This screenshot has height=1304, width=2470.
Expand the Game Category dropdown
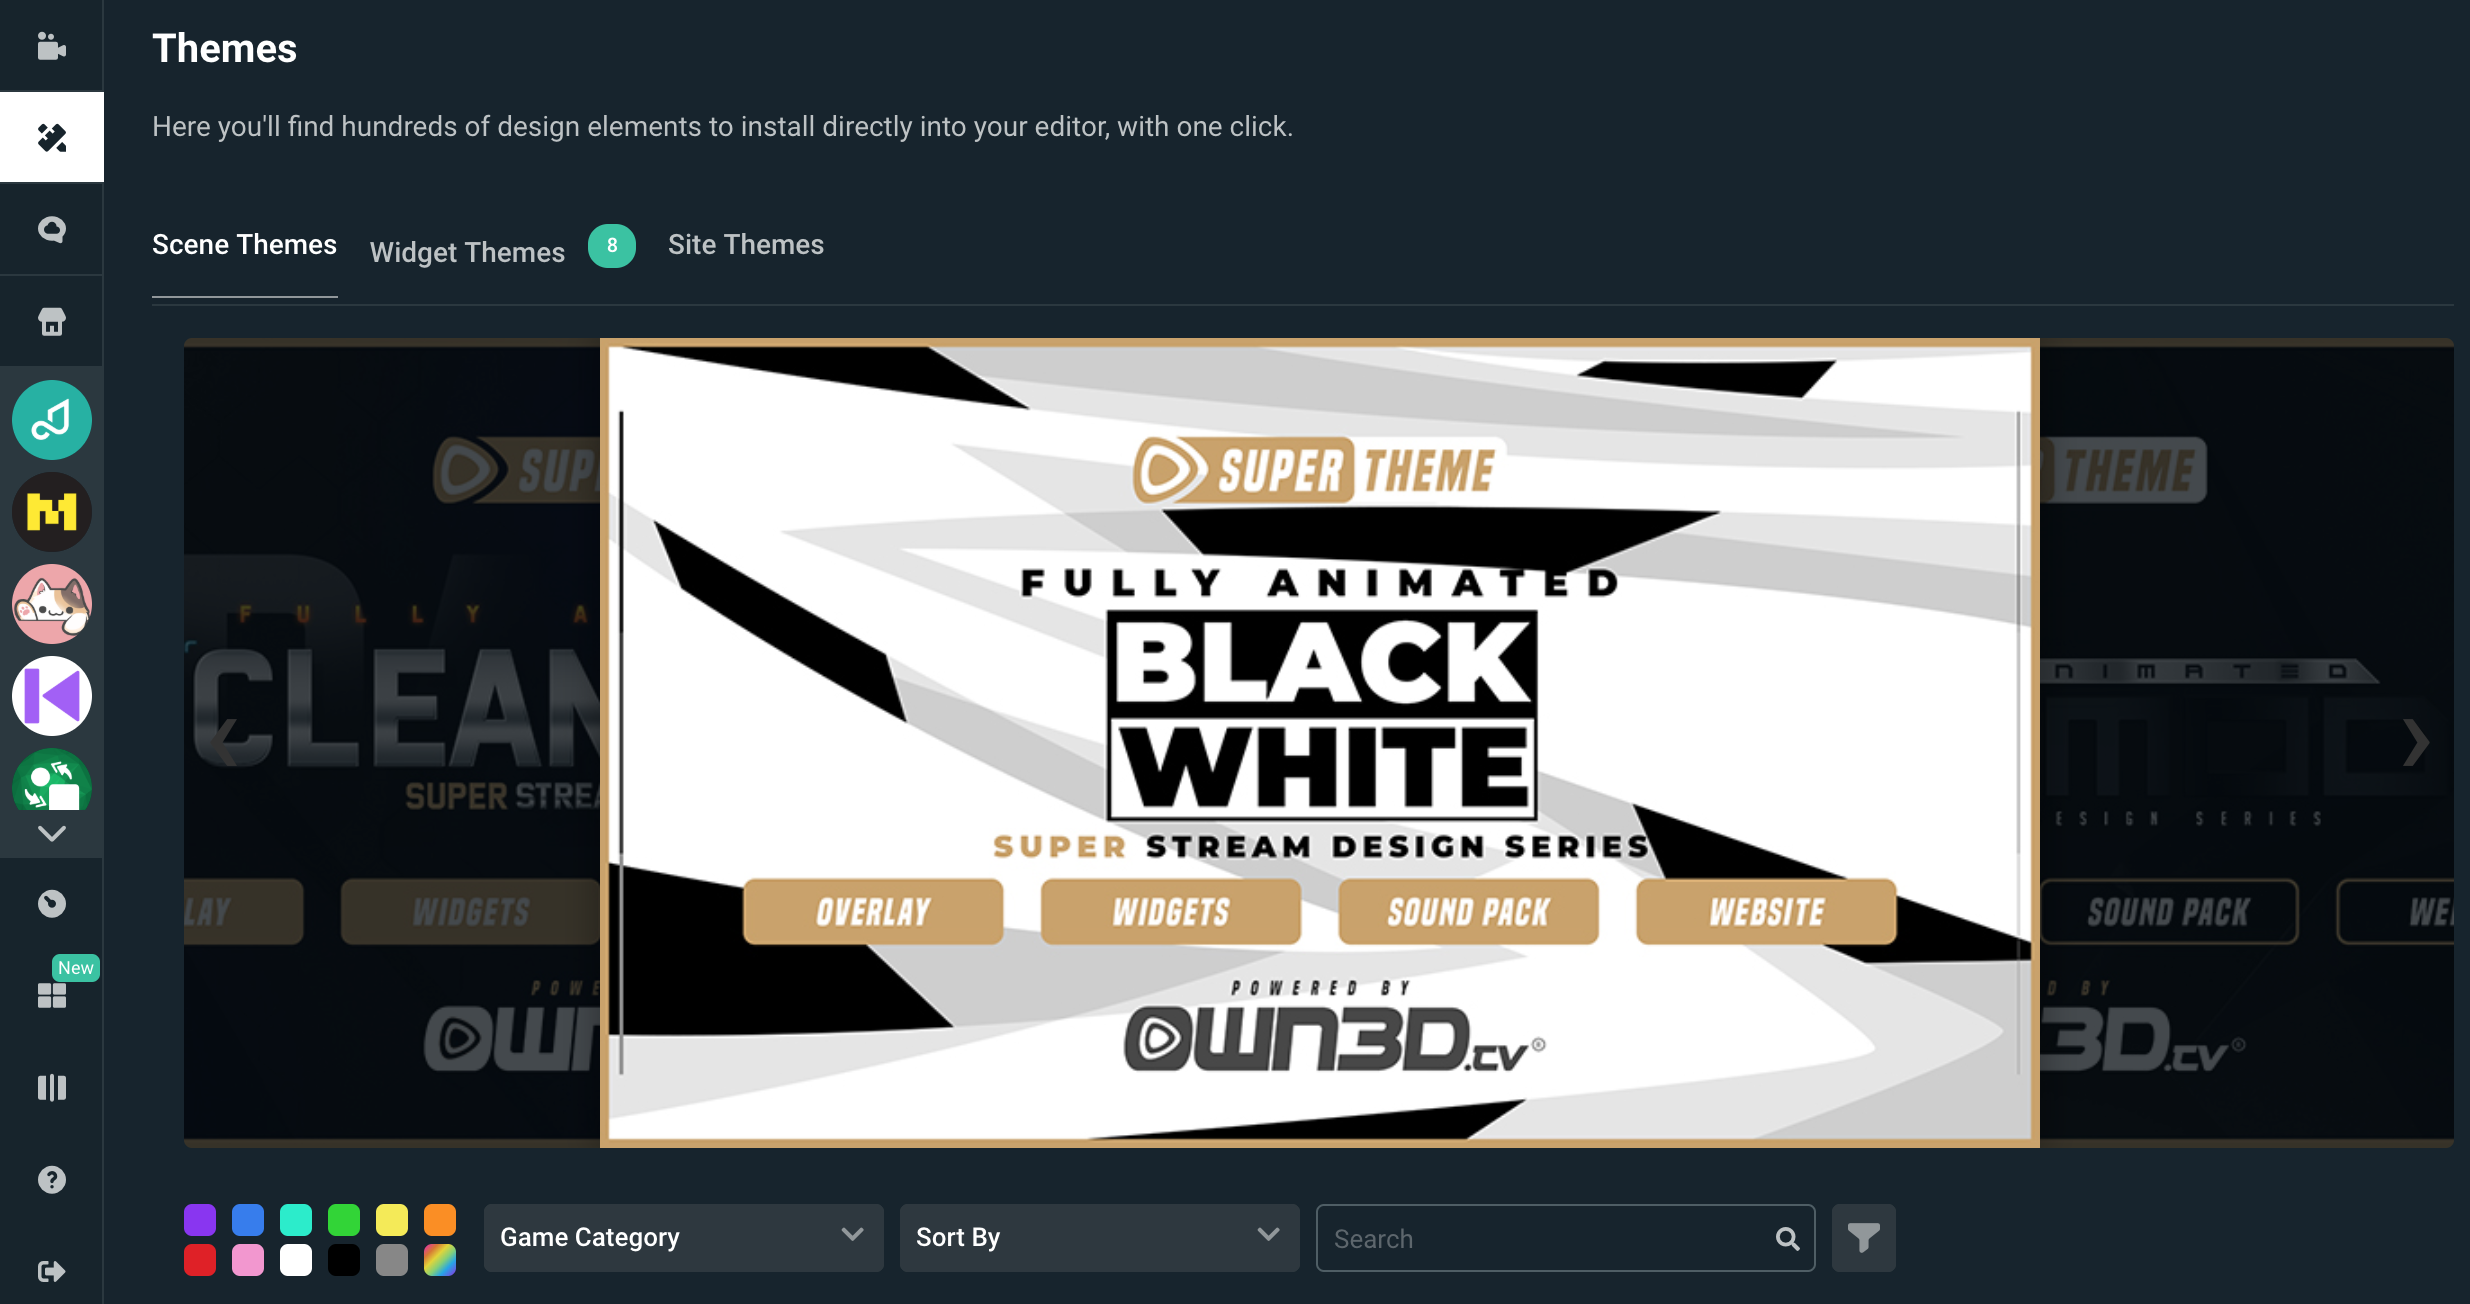680,1235
